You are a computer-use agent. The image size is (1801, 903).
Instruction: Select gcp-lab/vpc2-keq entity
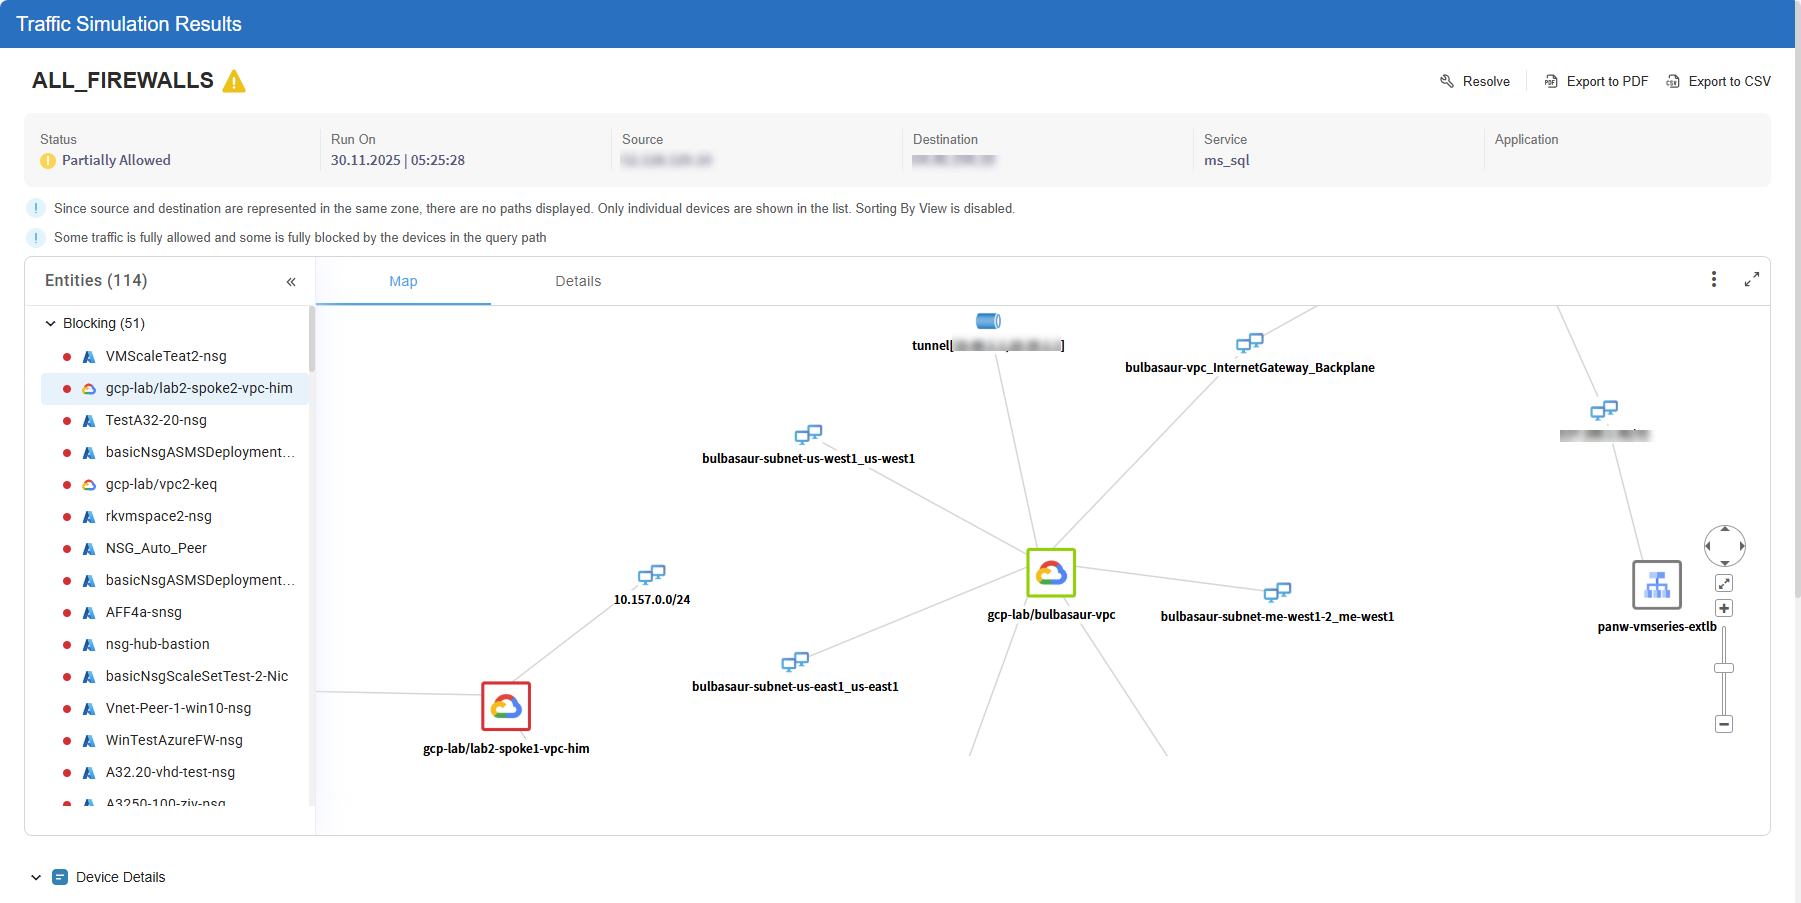click(161, 485)
